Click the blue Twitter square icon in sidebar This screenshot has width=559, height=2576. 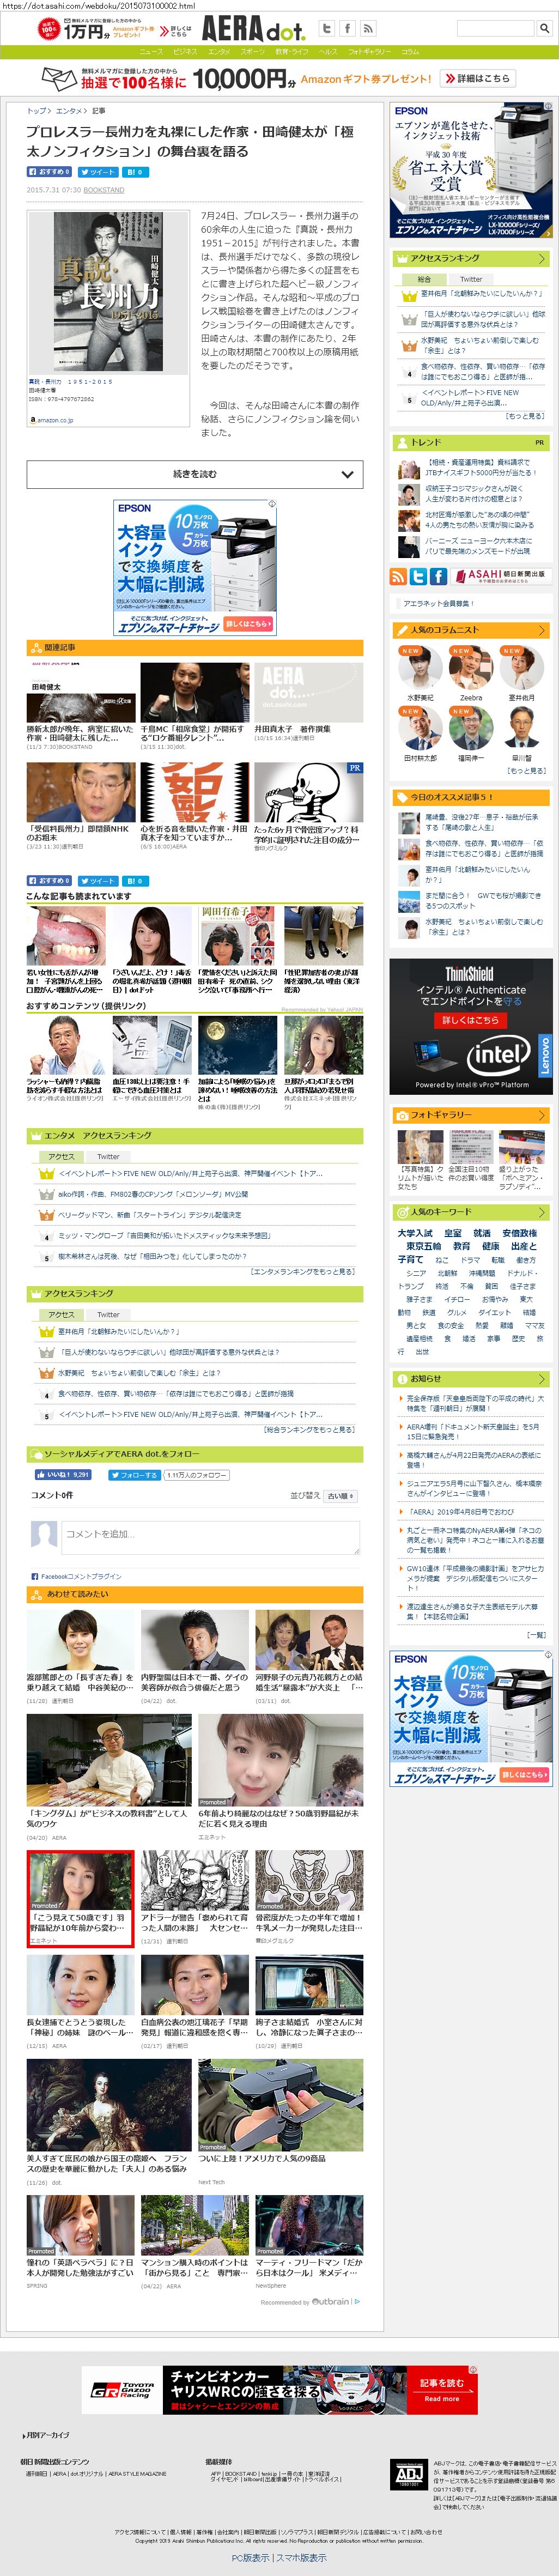[x=418, y=576]
